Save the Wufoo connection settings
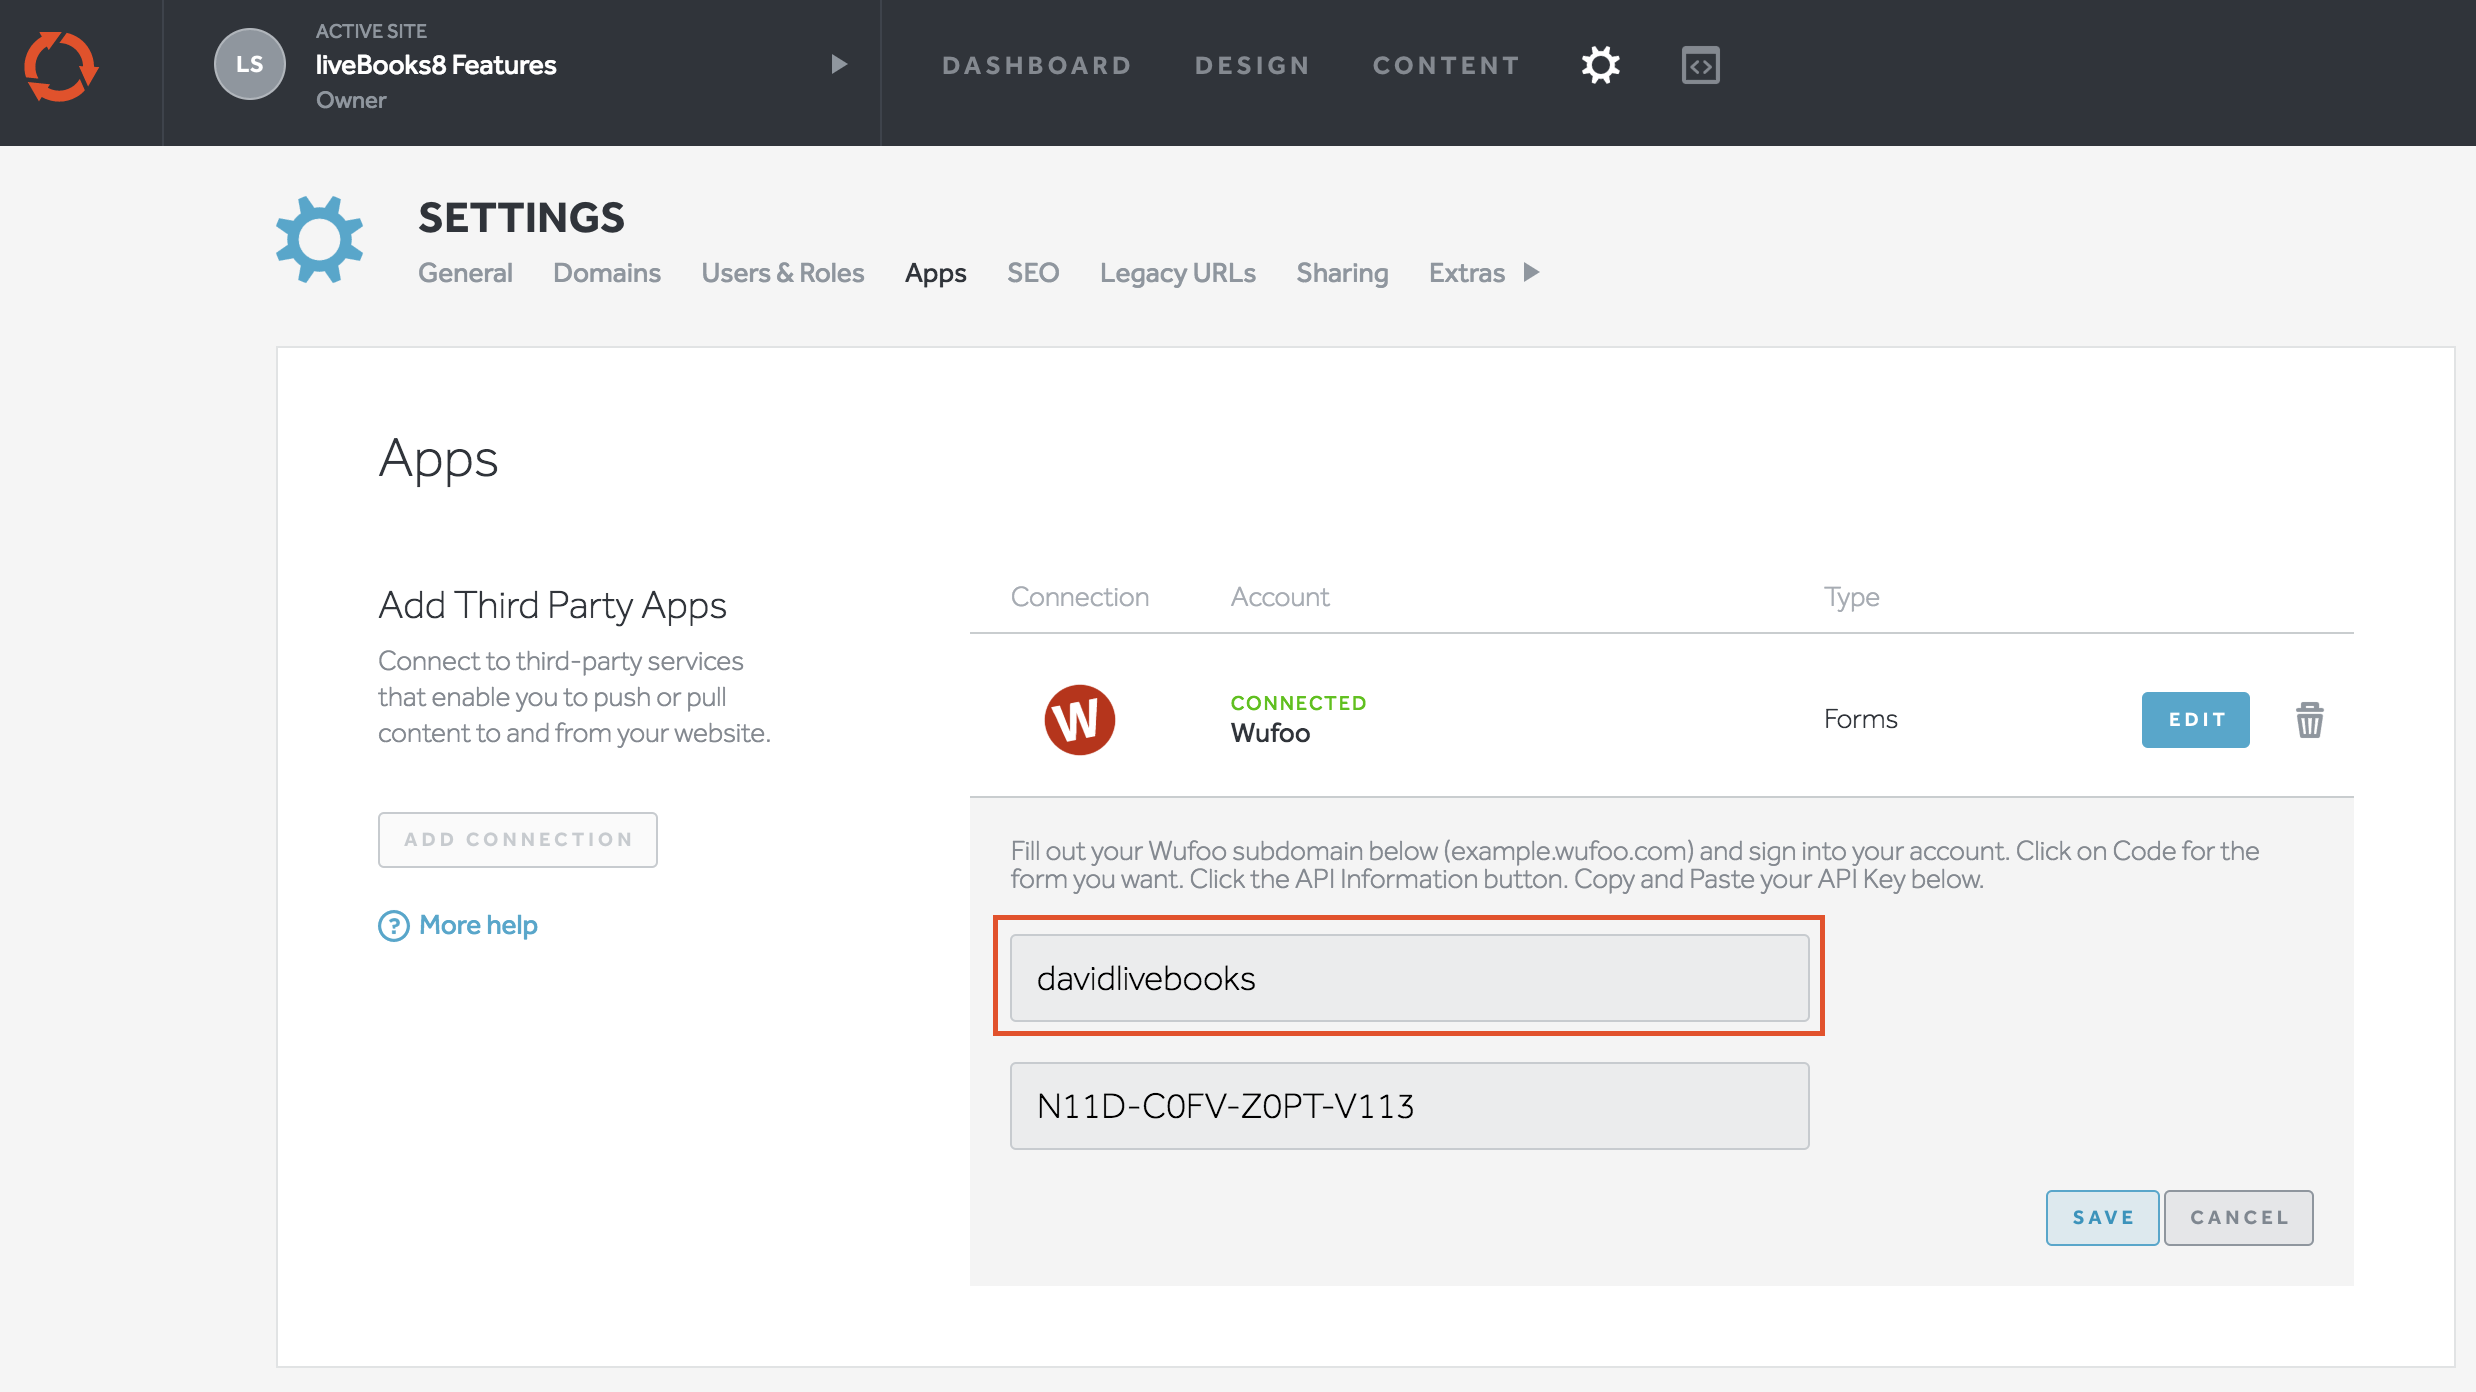The height and width of the screenshot is (1392, 2476). [x=2102, y=1218]
